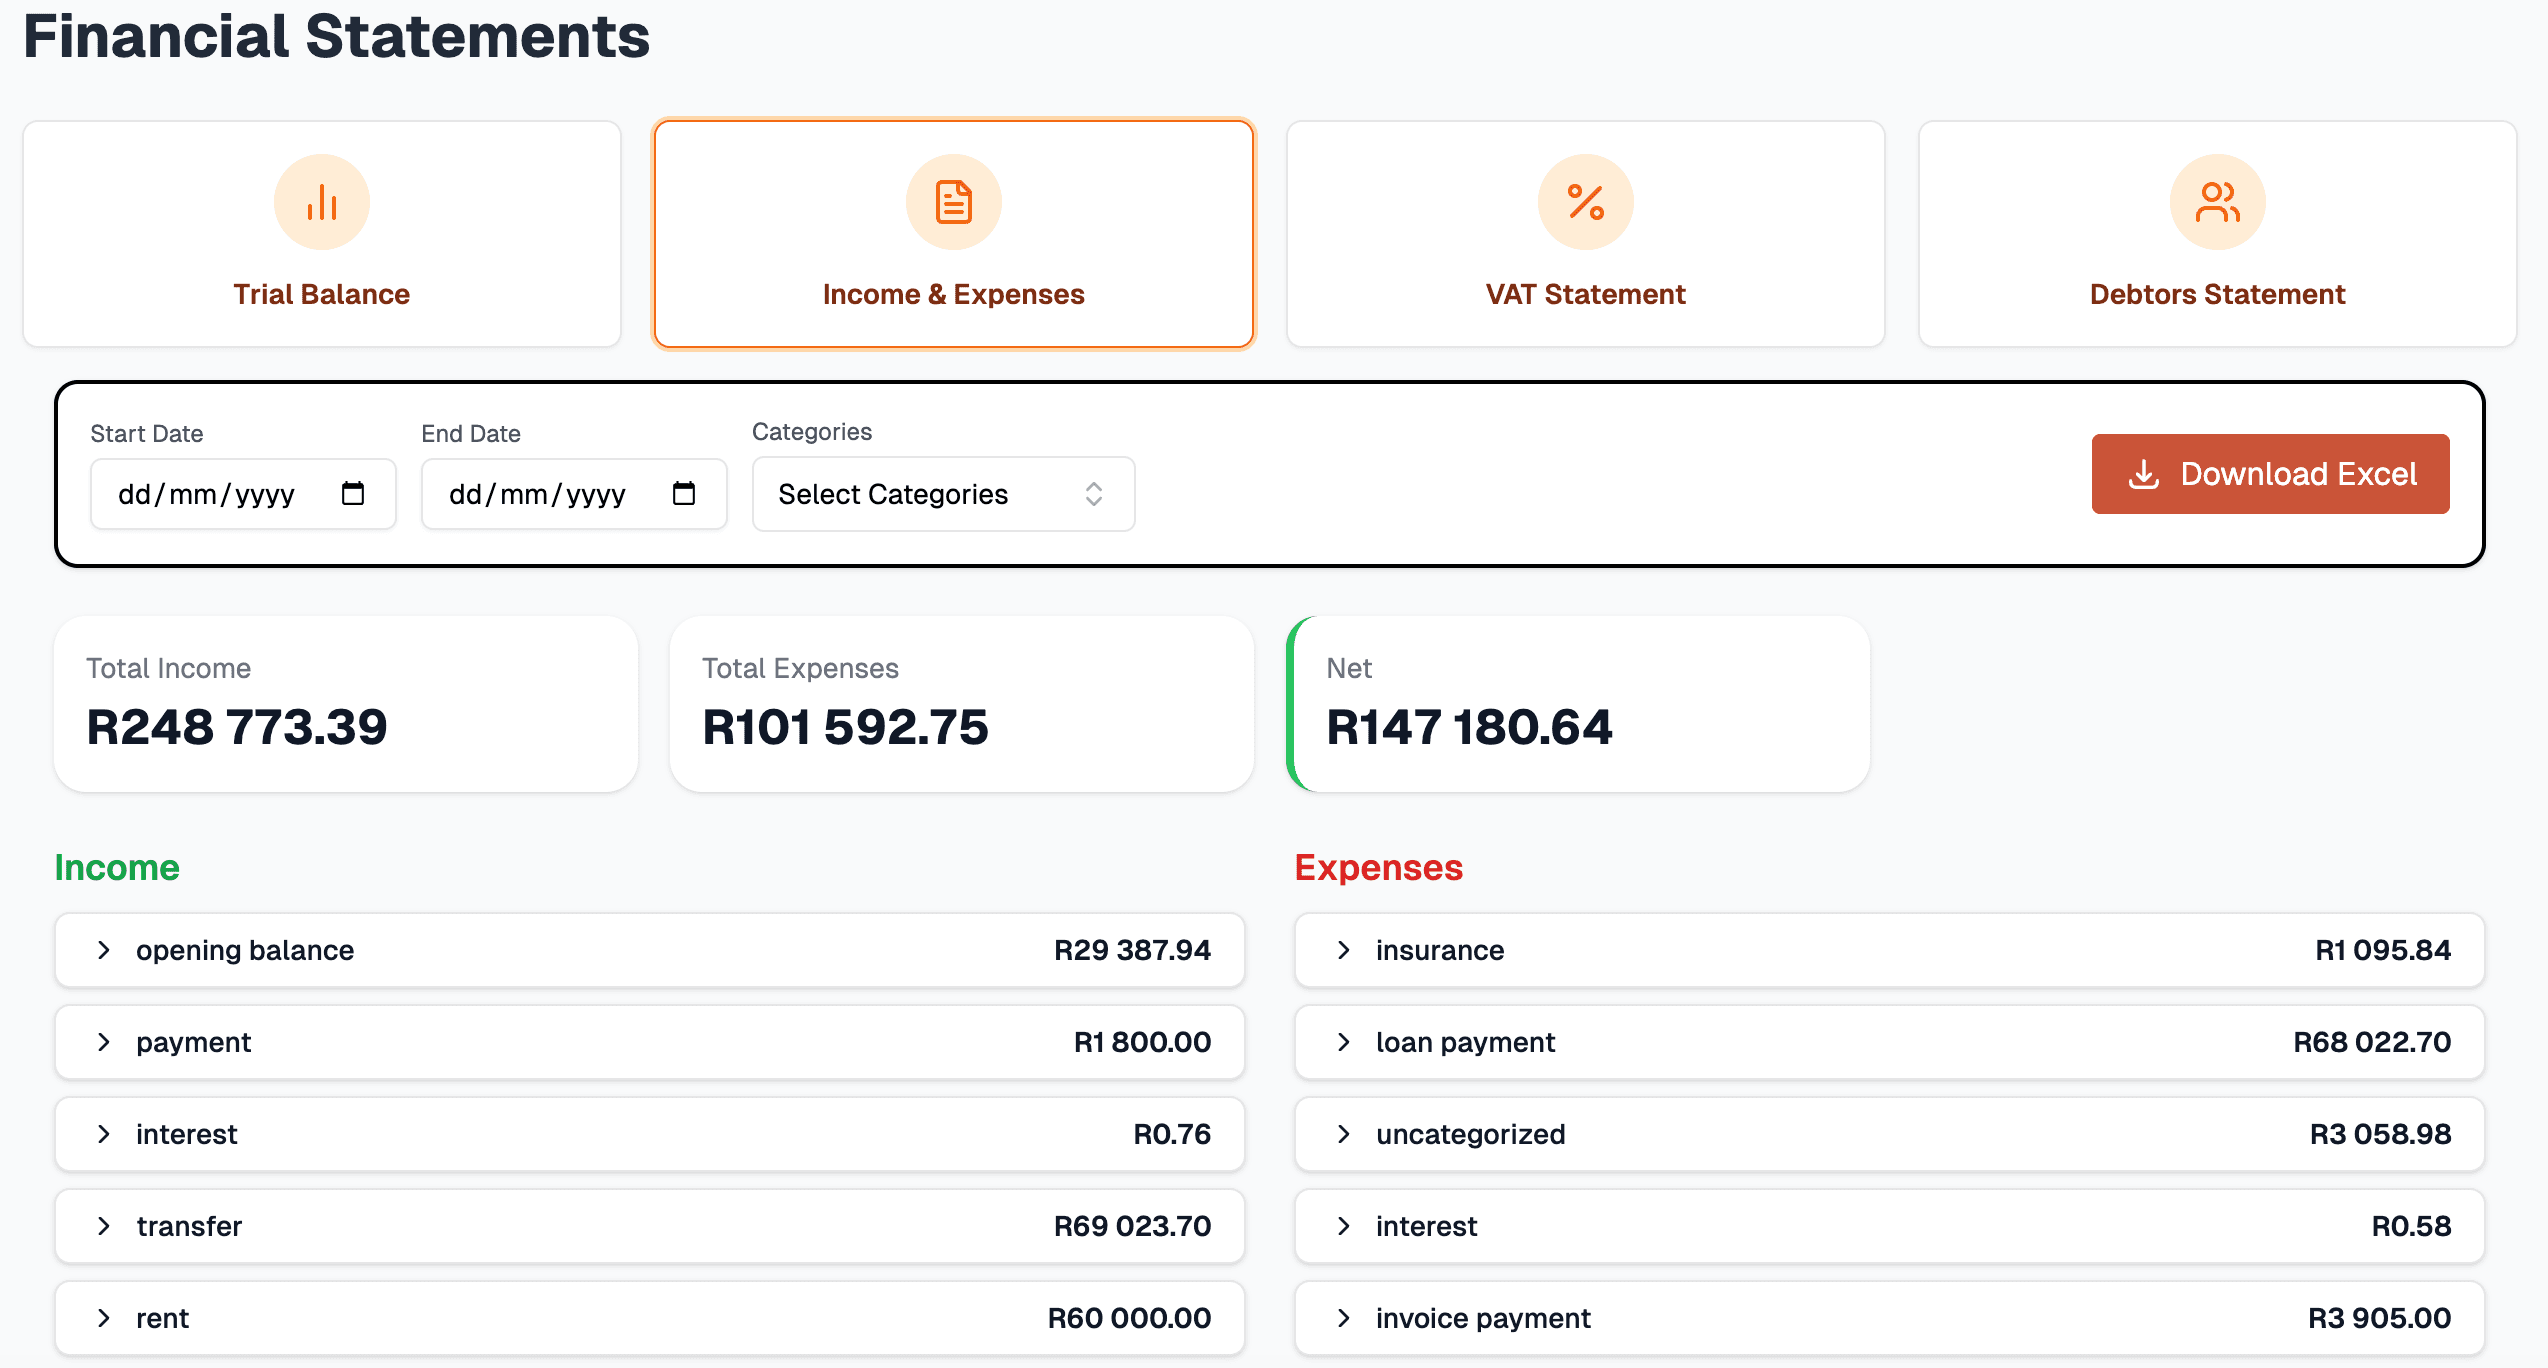
Task: Click the R3 905.00 amount
Action: (x=2379, y=1318)
